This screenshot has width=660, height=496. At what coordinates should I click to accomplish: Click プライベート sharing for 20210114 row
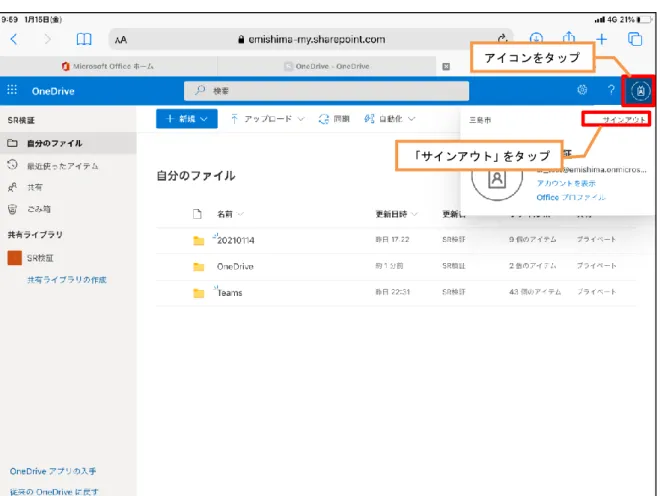(x=596, y=239)
